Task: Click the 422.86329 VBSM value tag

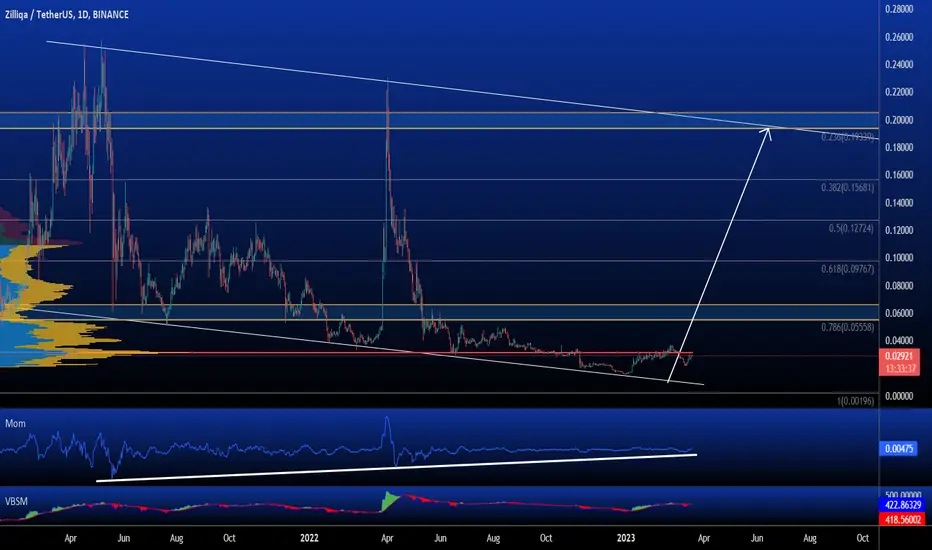Action: (902, 505)
